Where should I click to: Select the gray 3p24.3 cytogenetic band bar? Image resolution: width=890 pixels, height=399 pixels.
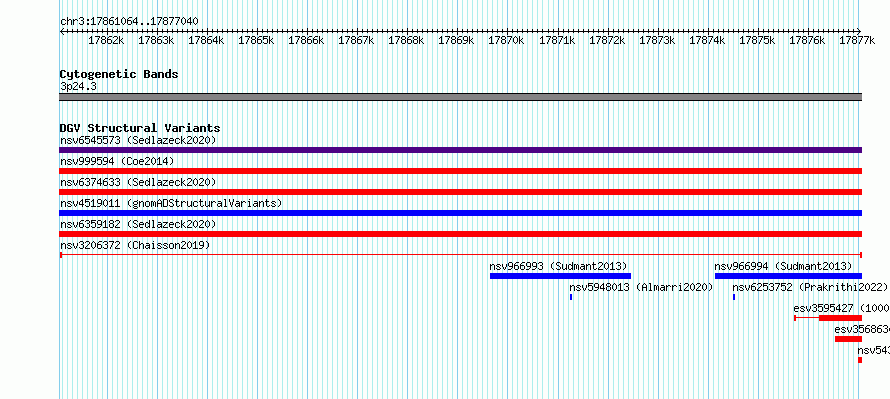460,97
